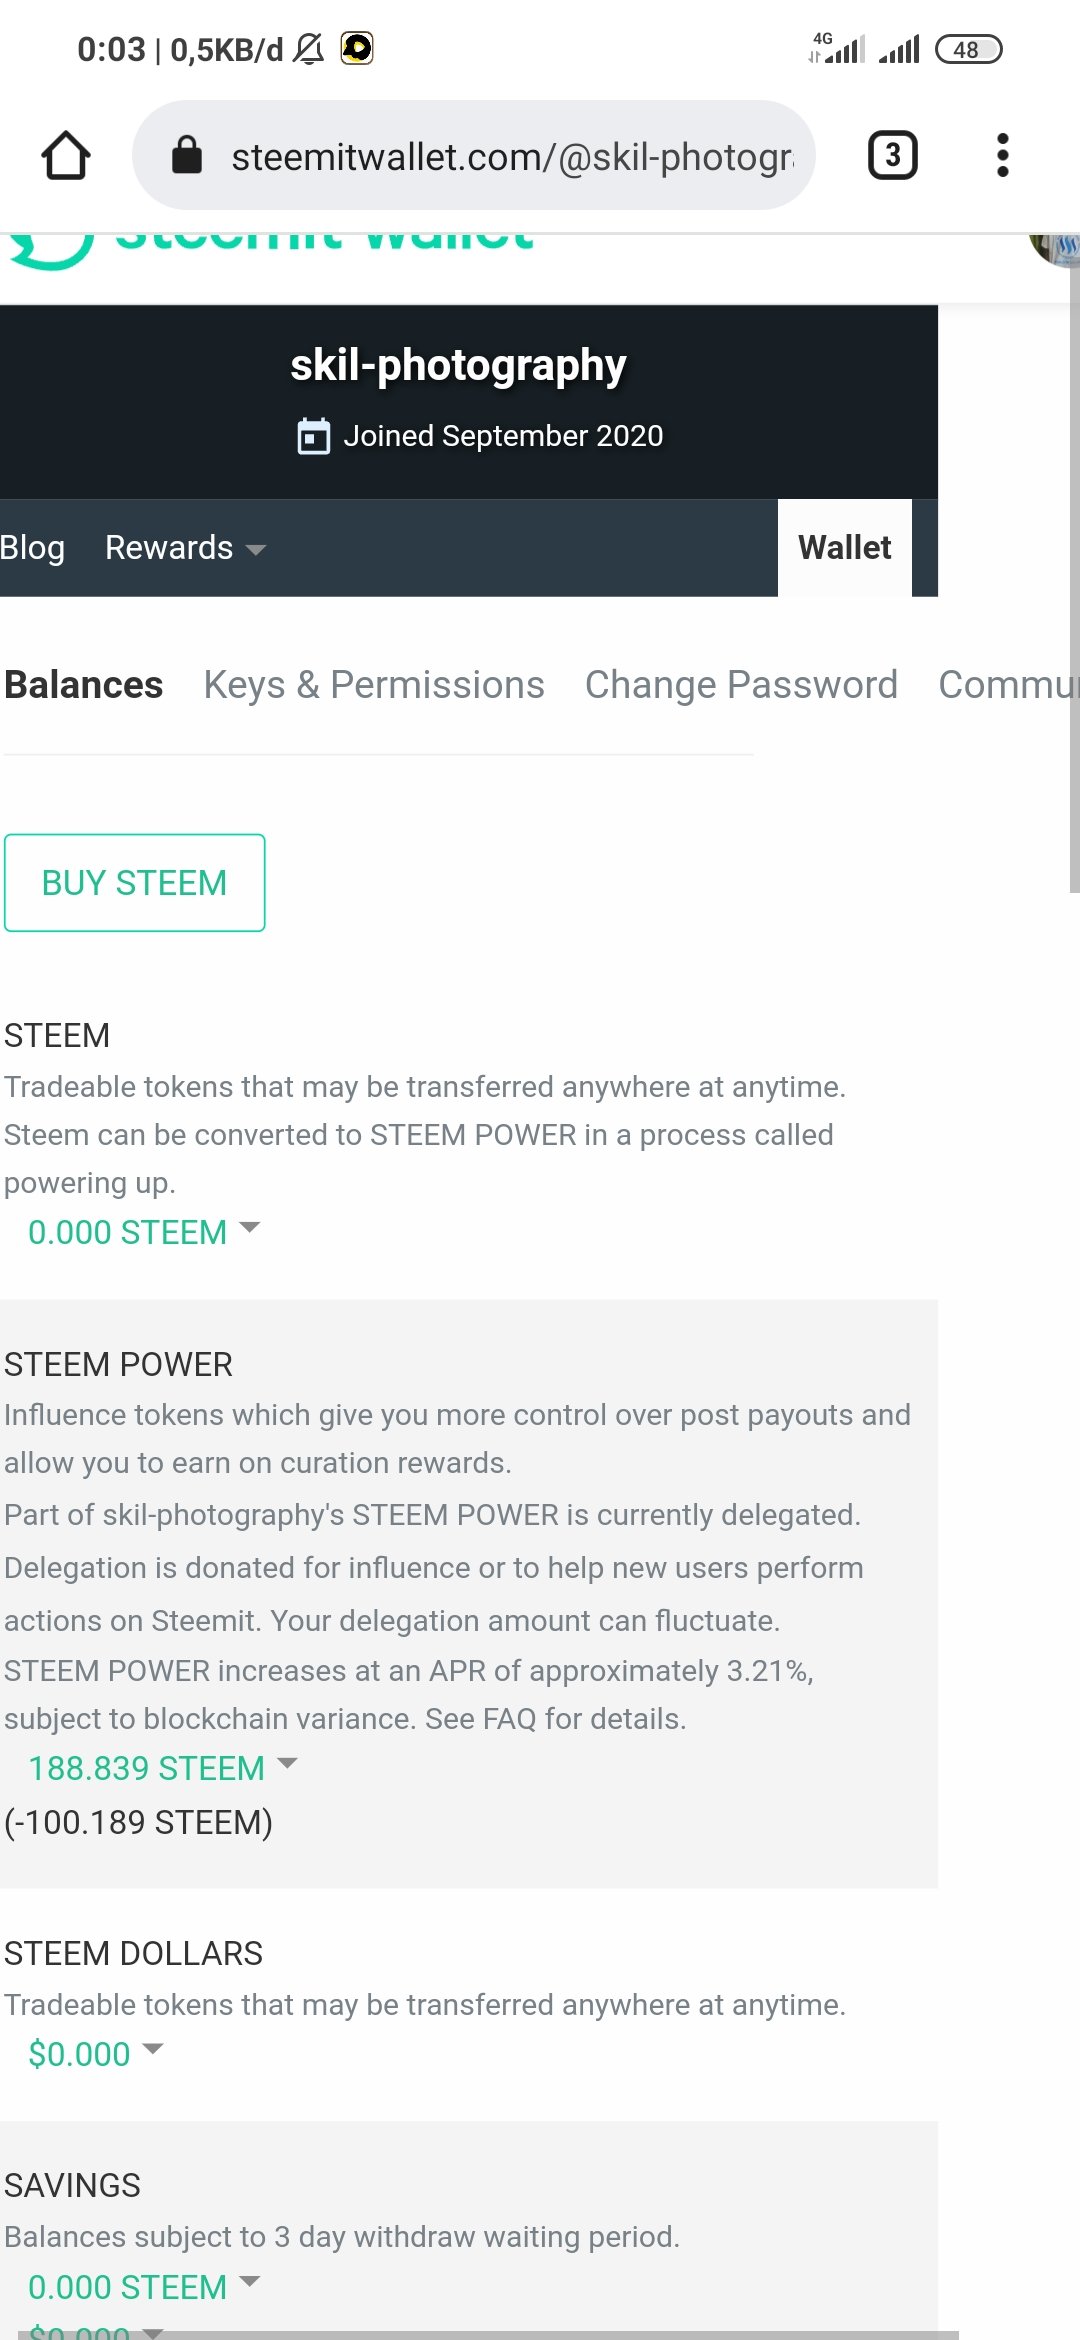This screenshot has height=2340, width=1080.
Task: Go to the Blog tab
Action: coord(32,548)
